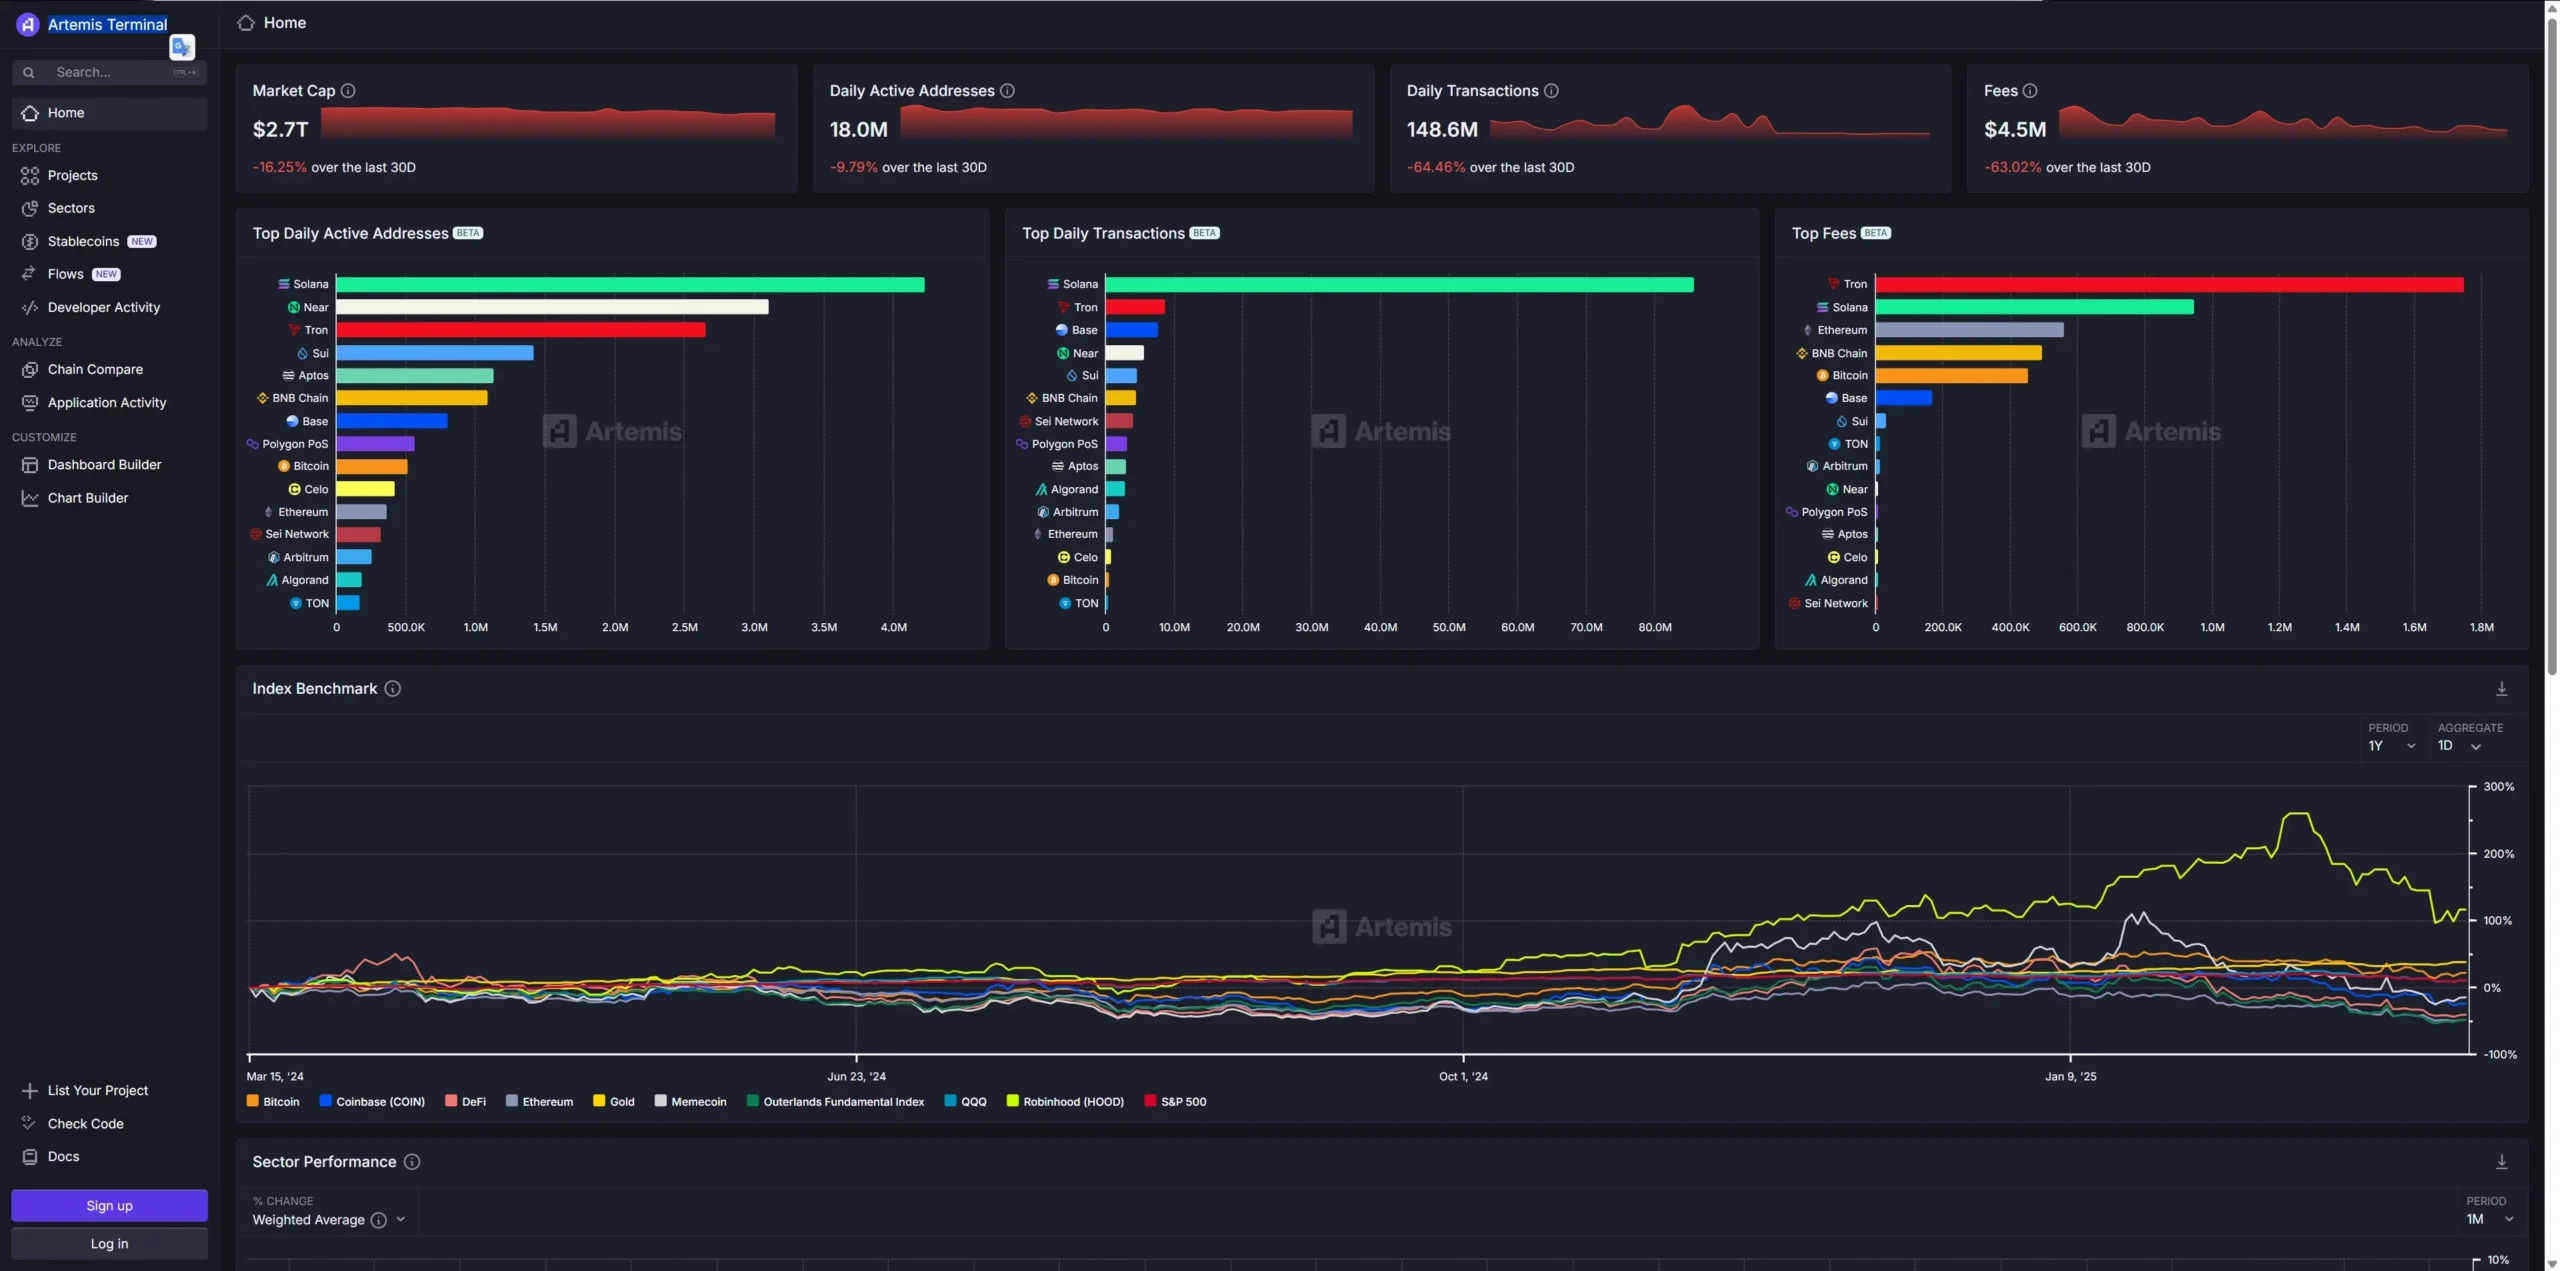
Task: Click Solana bar in Top Daily Active Addresses
Action: [x=630, y=284]
